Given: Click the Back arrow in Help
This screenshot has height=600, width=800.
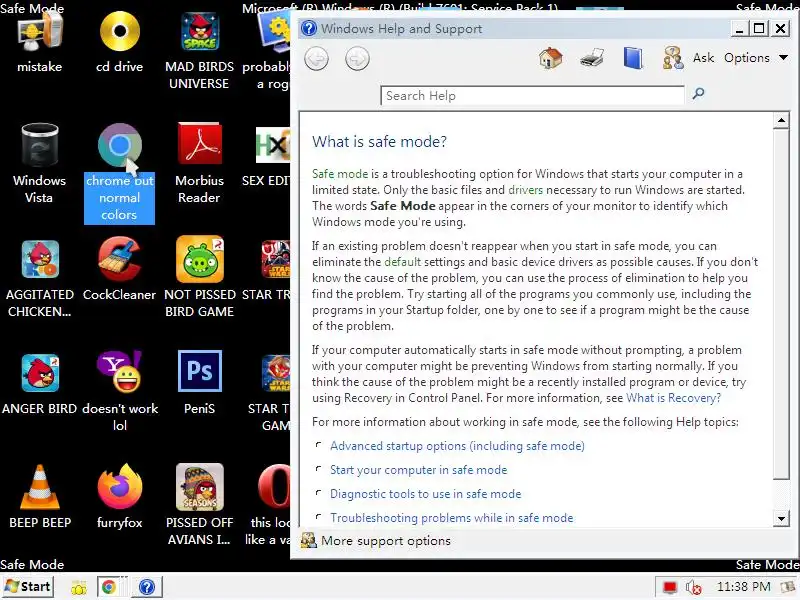Looking at the screenshot, I should coord(316,59).
